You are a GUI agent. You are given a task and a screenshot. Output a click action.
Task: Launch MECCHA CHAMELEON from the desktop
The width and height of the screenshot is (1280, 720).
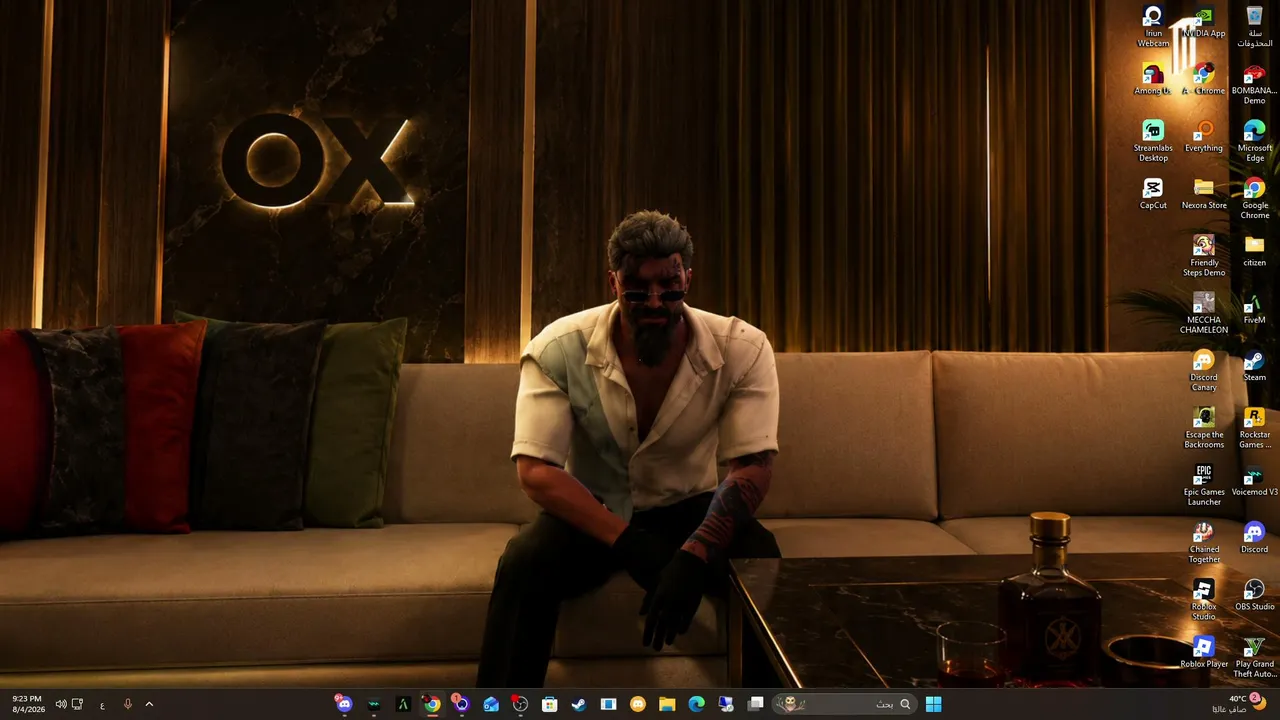pos(1204,314)
